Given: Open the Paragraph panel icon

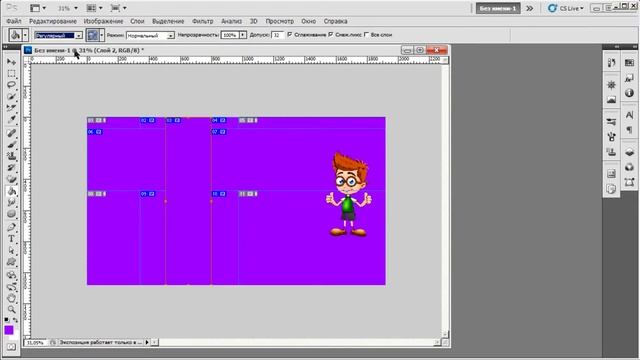Looking at the screenshot, I should point(629,130).
